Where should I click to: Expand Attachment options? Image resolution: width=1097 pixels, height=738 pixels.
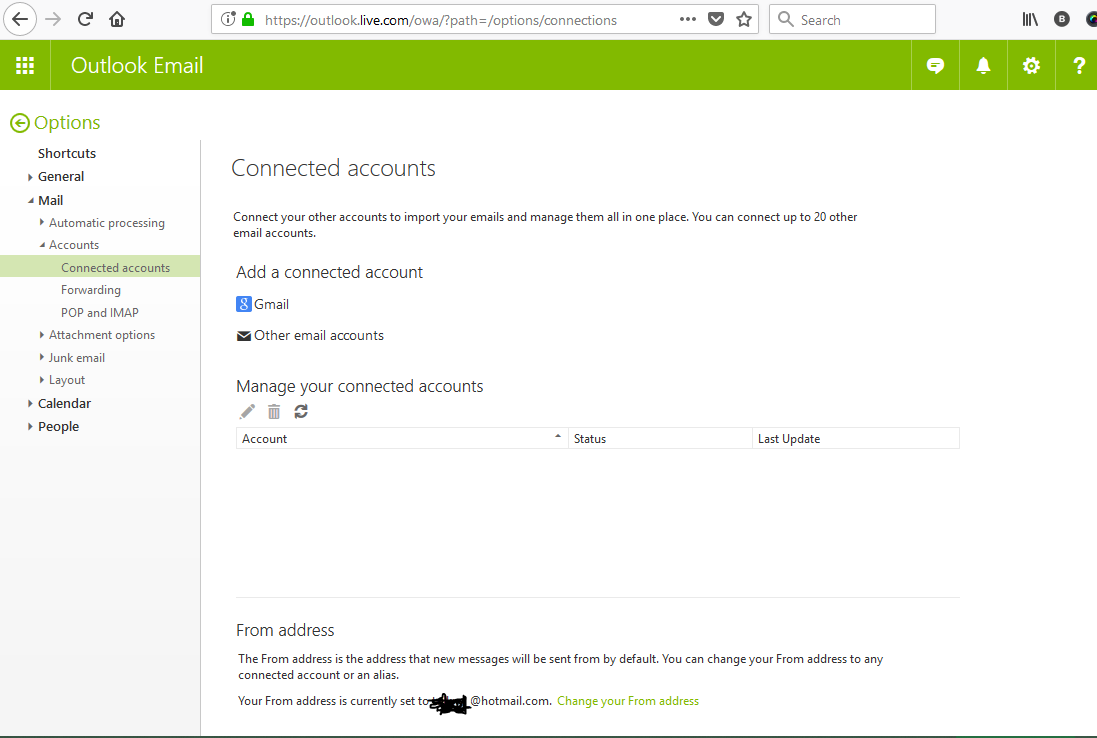click(42, 335)
